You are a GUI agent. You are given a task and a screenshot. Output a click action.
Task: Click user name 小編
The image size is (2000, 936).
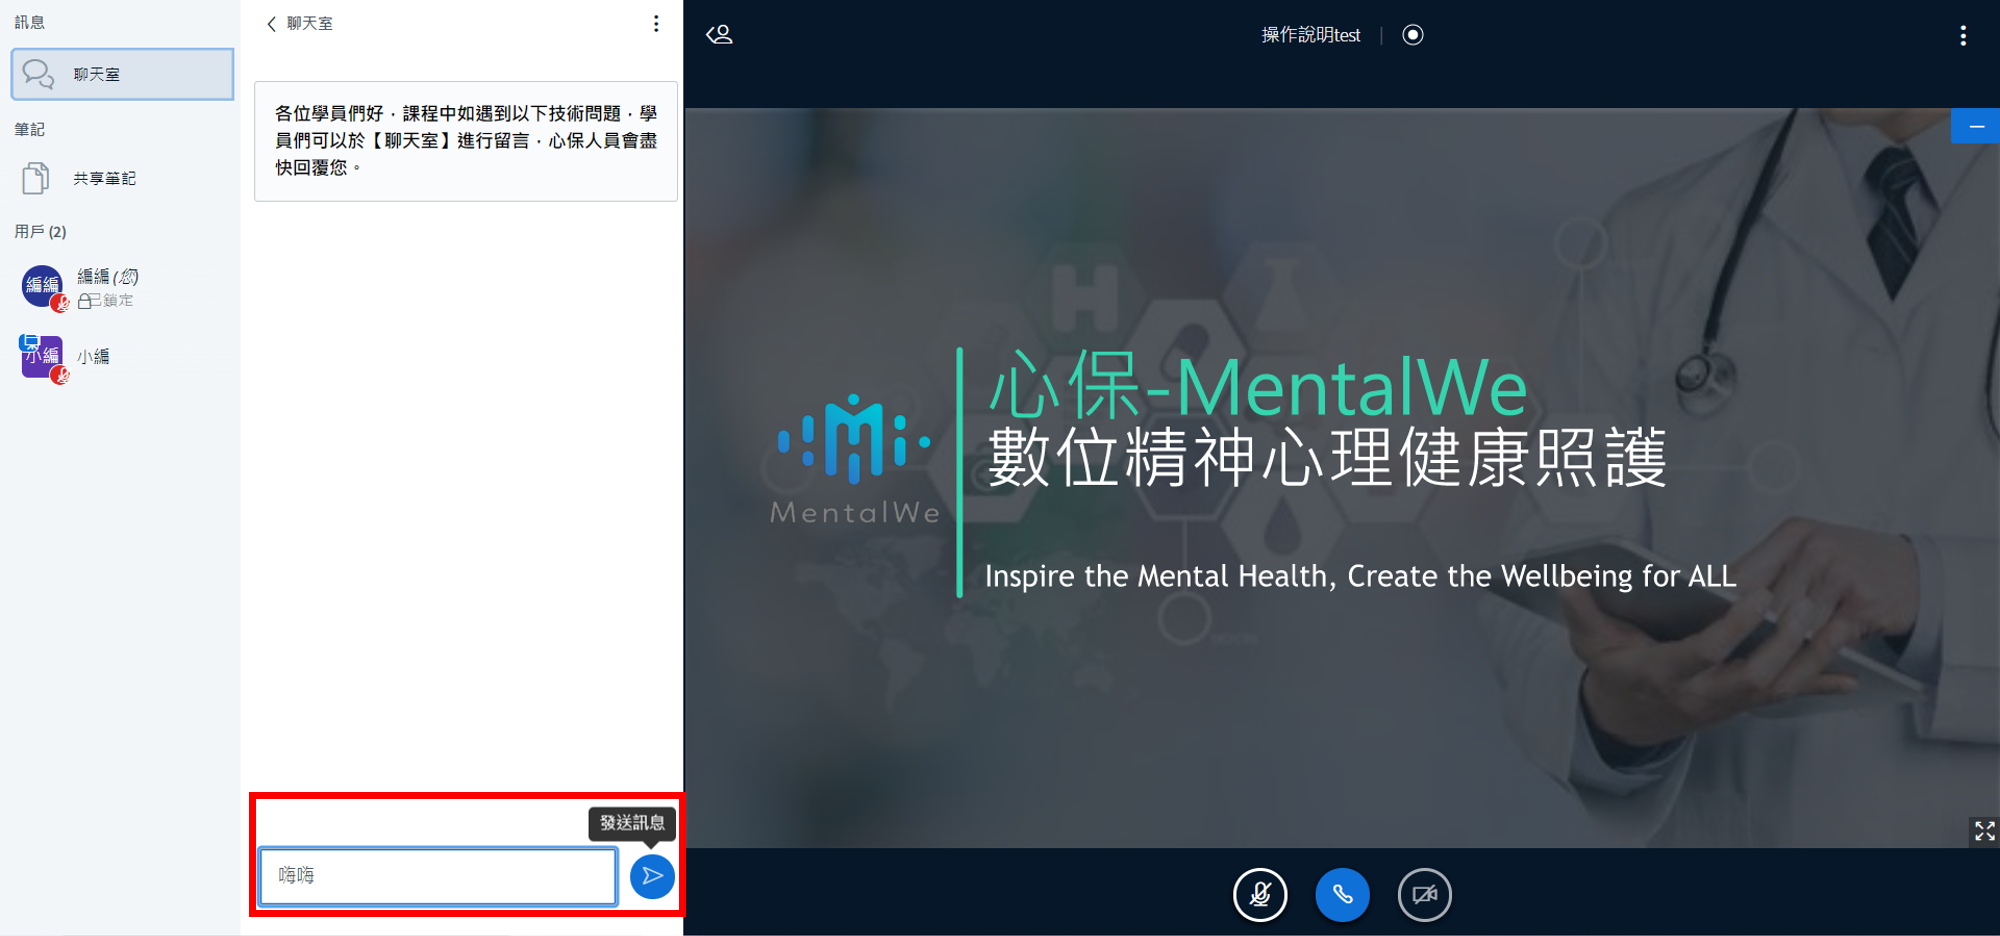point(93,356)
